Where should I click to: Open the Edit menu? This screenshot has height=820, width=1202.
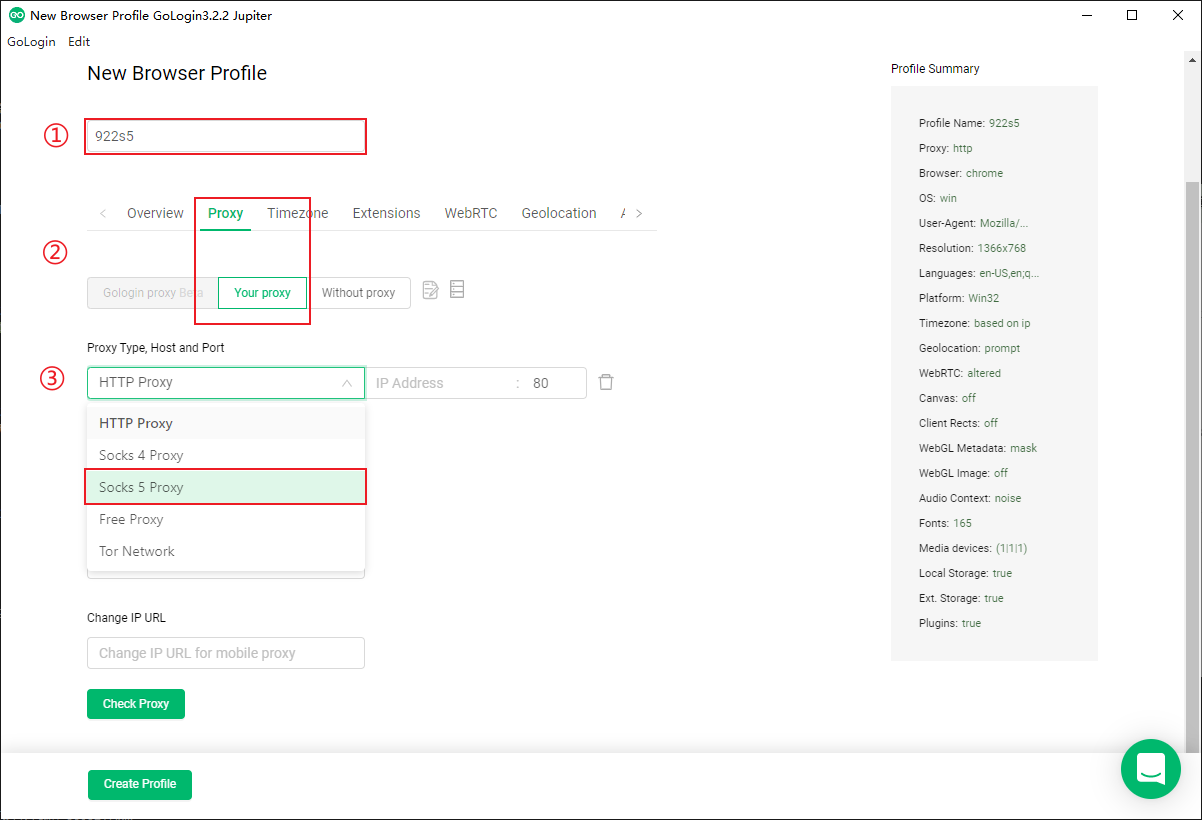click(x=79, y=42)
